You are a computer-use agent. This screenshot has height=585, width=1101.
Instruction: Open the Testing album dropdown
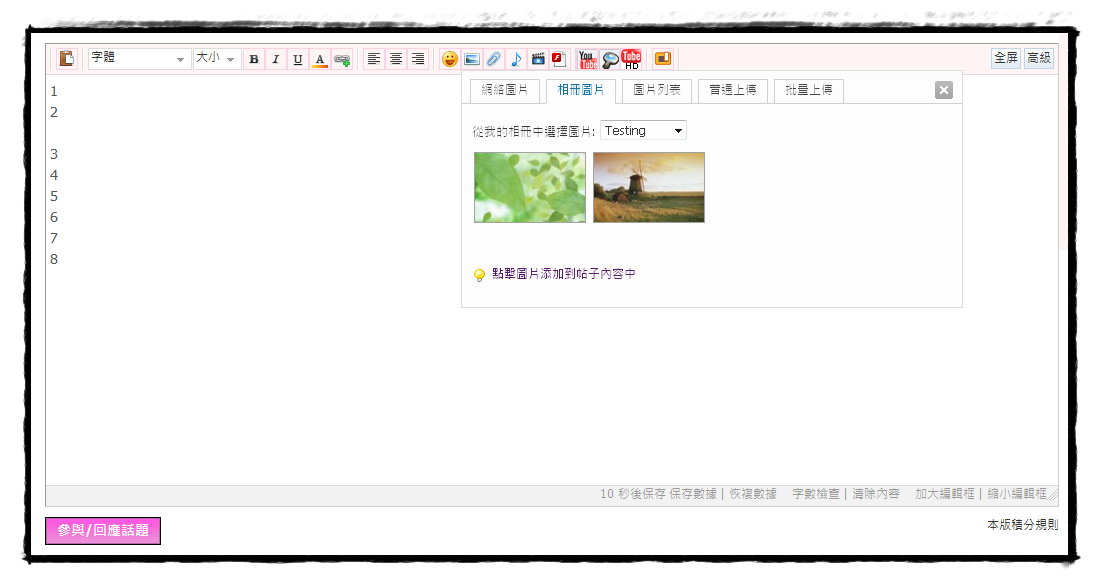tap(643, 131)
